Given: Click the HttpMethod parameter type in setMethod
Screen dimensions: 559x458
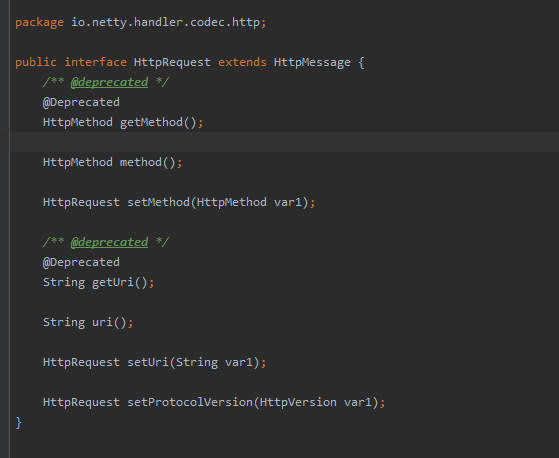Looking at the screenshot, I should (232, 202).
